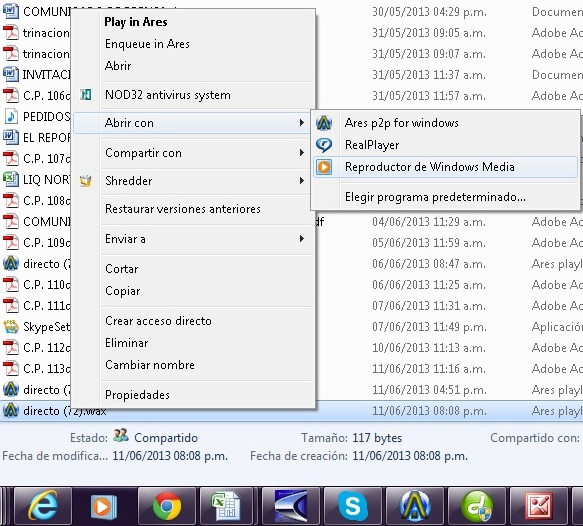Click the Fecha de creación date value
This screenshot has height=526, width=583.
[410, 456]
